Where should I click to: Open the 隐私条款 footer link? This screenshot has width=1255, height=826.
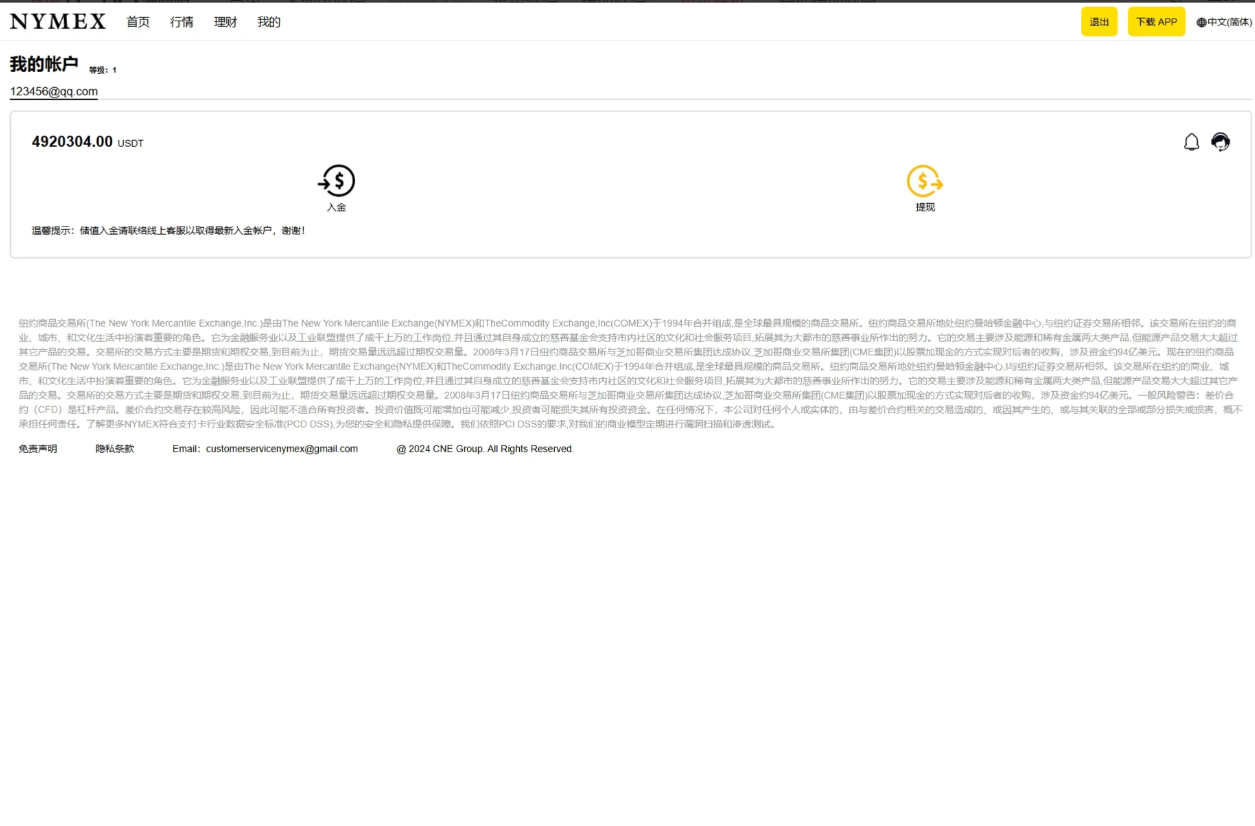click(x=115, y=449)
